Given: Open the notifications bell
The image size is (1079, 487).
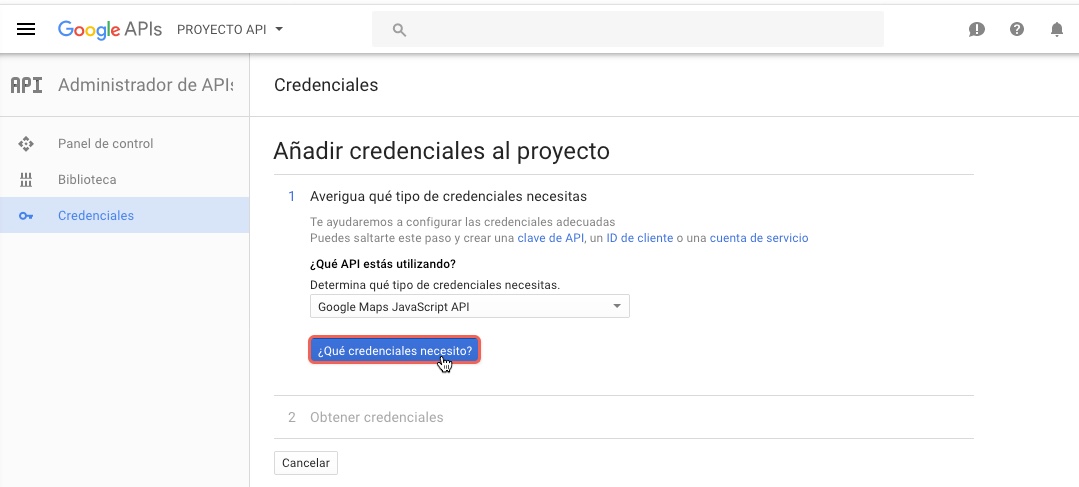Looking at the screenshot, I should pos(1057,30).
